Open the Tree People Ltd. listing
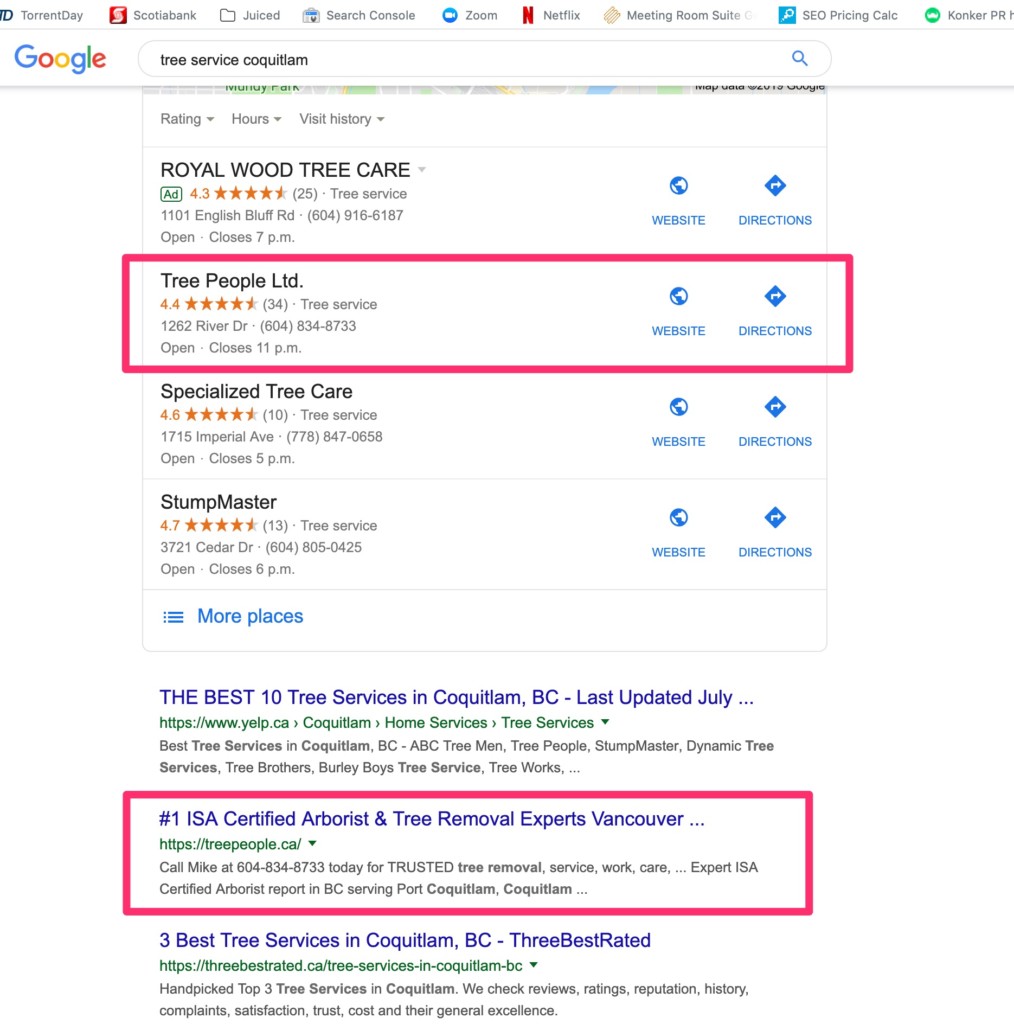1014x1024 pixels. coord(232,281)
